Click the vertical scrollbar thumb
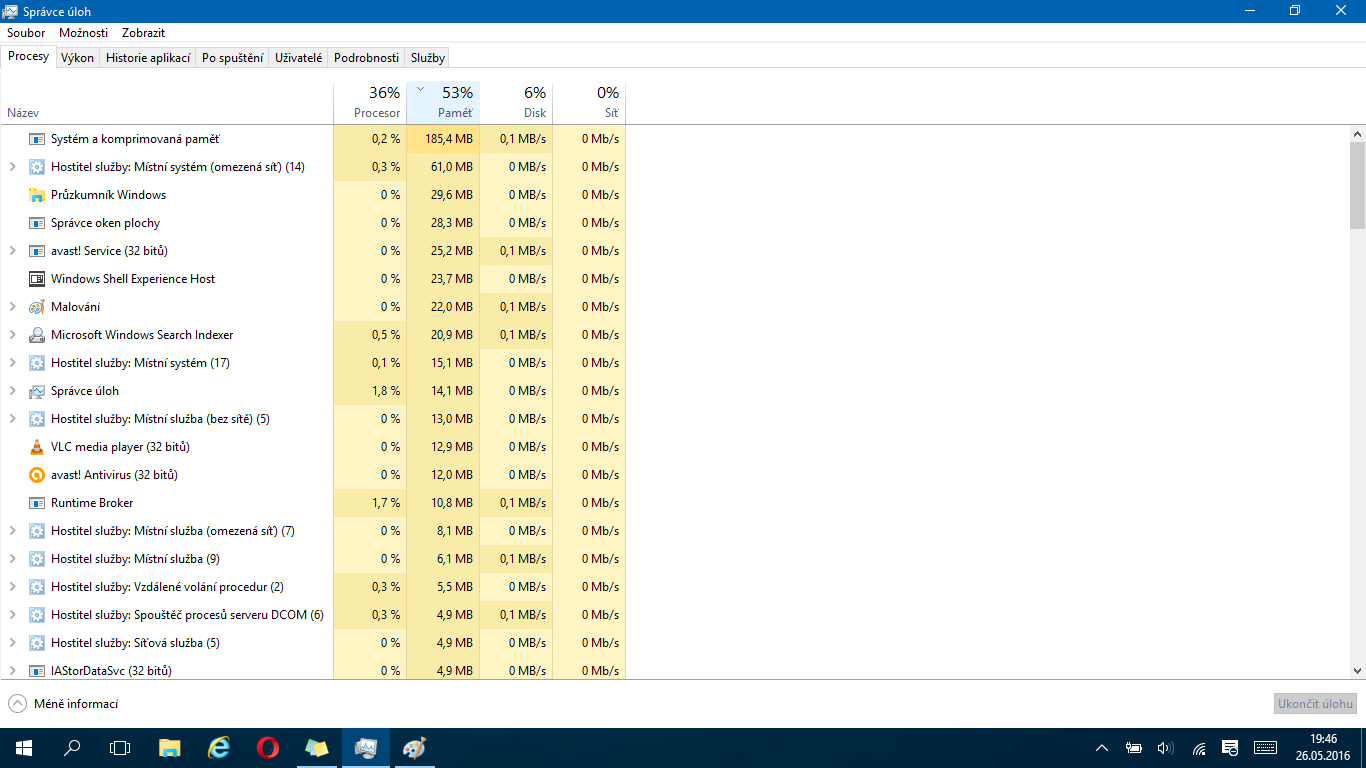The image size is (1366, 768). pos(1357,185)
